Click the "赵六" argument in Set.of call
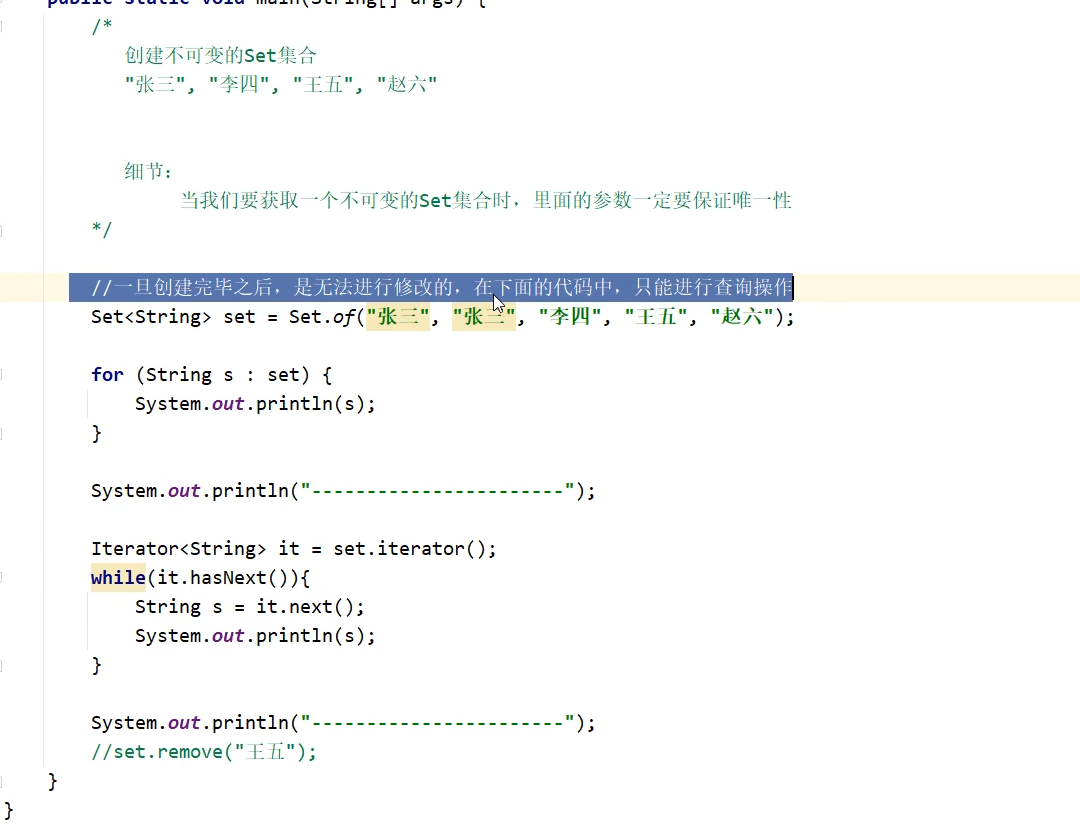This screenshot has width=1080, height=827. [742, 317]
